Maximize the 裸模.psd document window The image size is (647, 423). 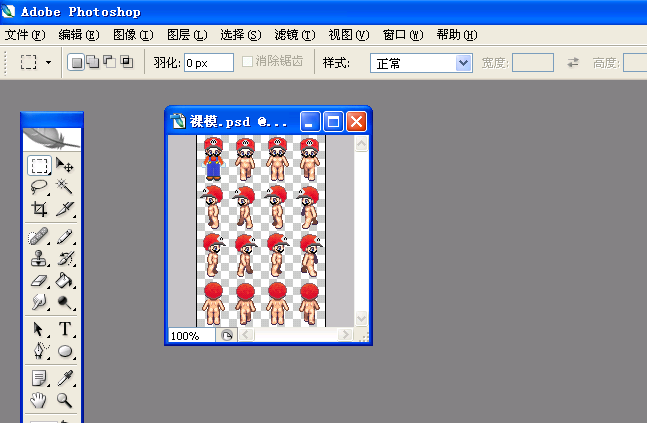pos(333,122)
